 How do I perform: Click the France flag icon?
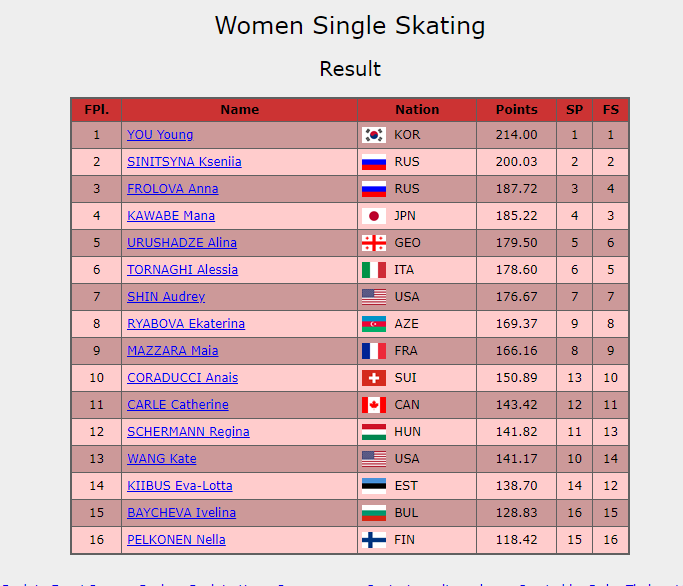click(x=374, y=351)
